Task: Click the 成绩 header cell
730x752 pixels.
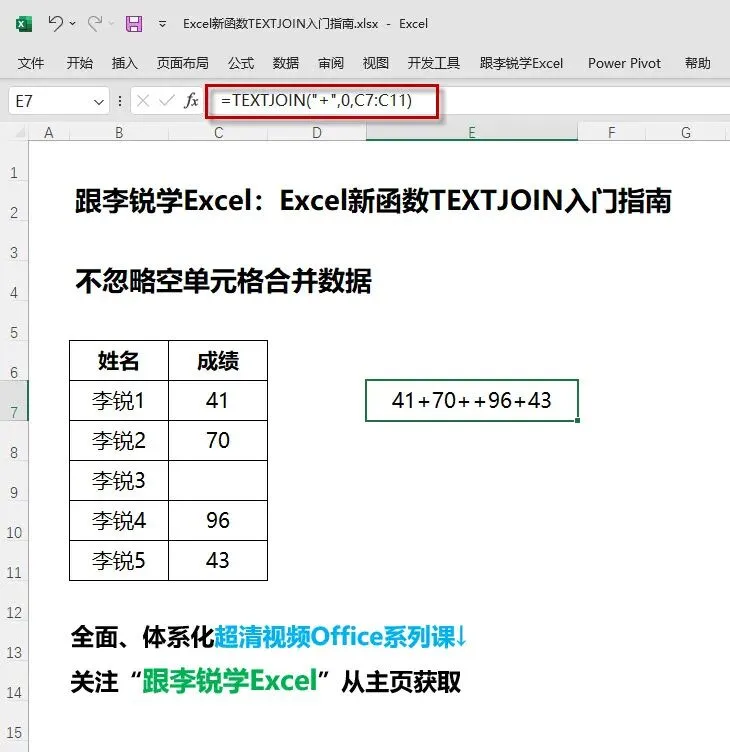Action: coord(218,361)
